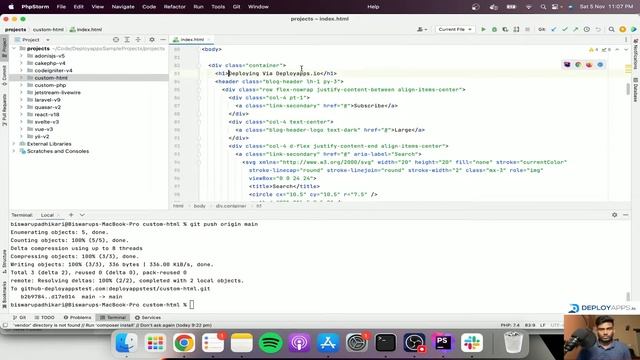This screenshot has height=360, width=640.
Task: Open Slack from the macOS Dock
Action: pos(472,343)
